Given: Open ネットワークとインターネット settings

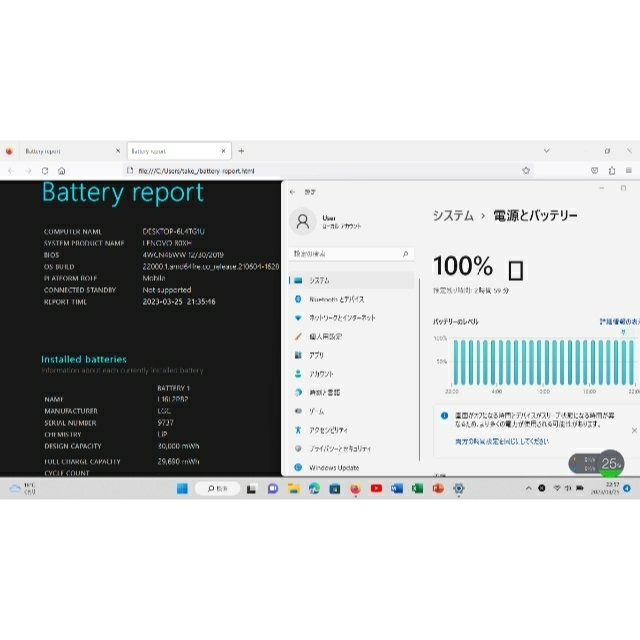Looking at the screenshot, I should [352, 318].
